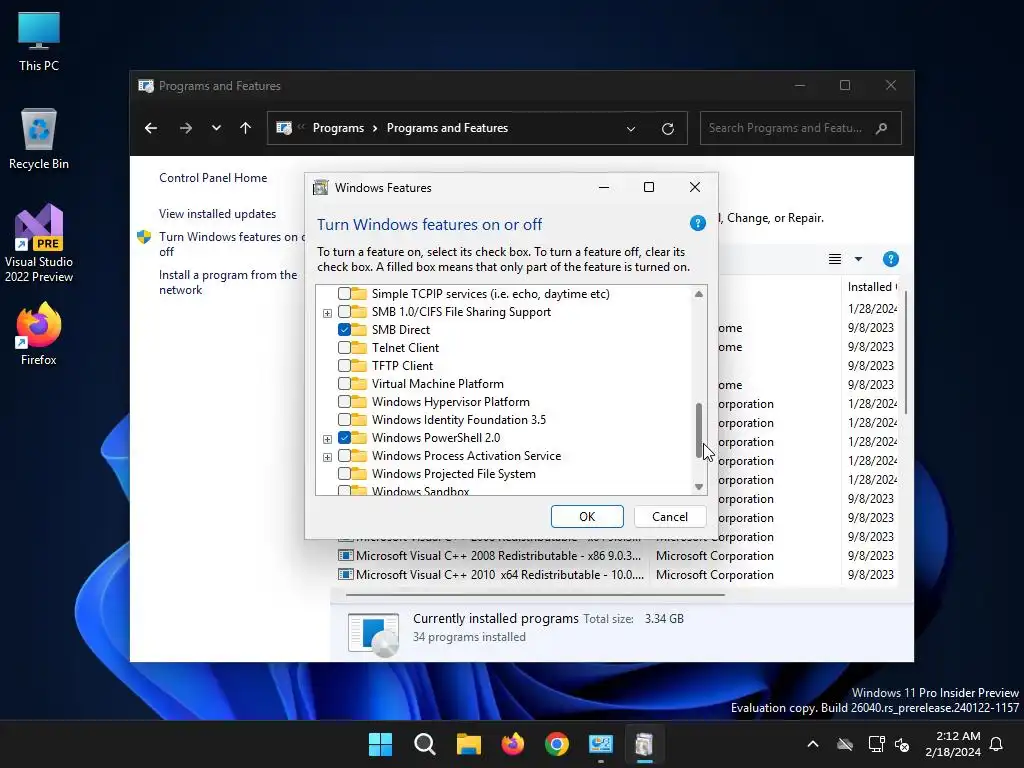Select Microsoft Visual C++ 2008 x86 program icon

pyautogui.click(x=345, y=556)
